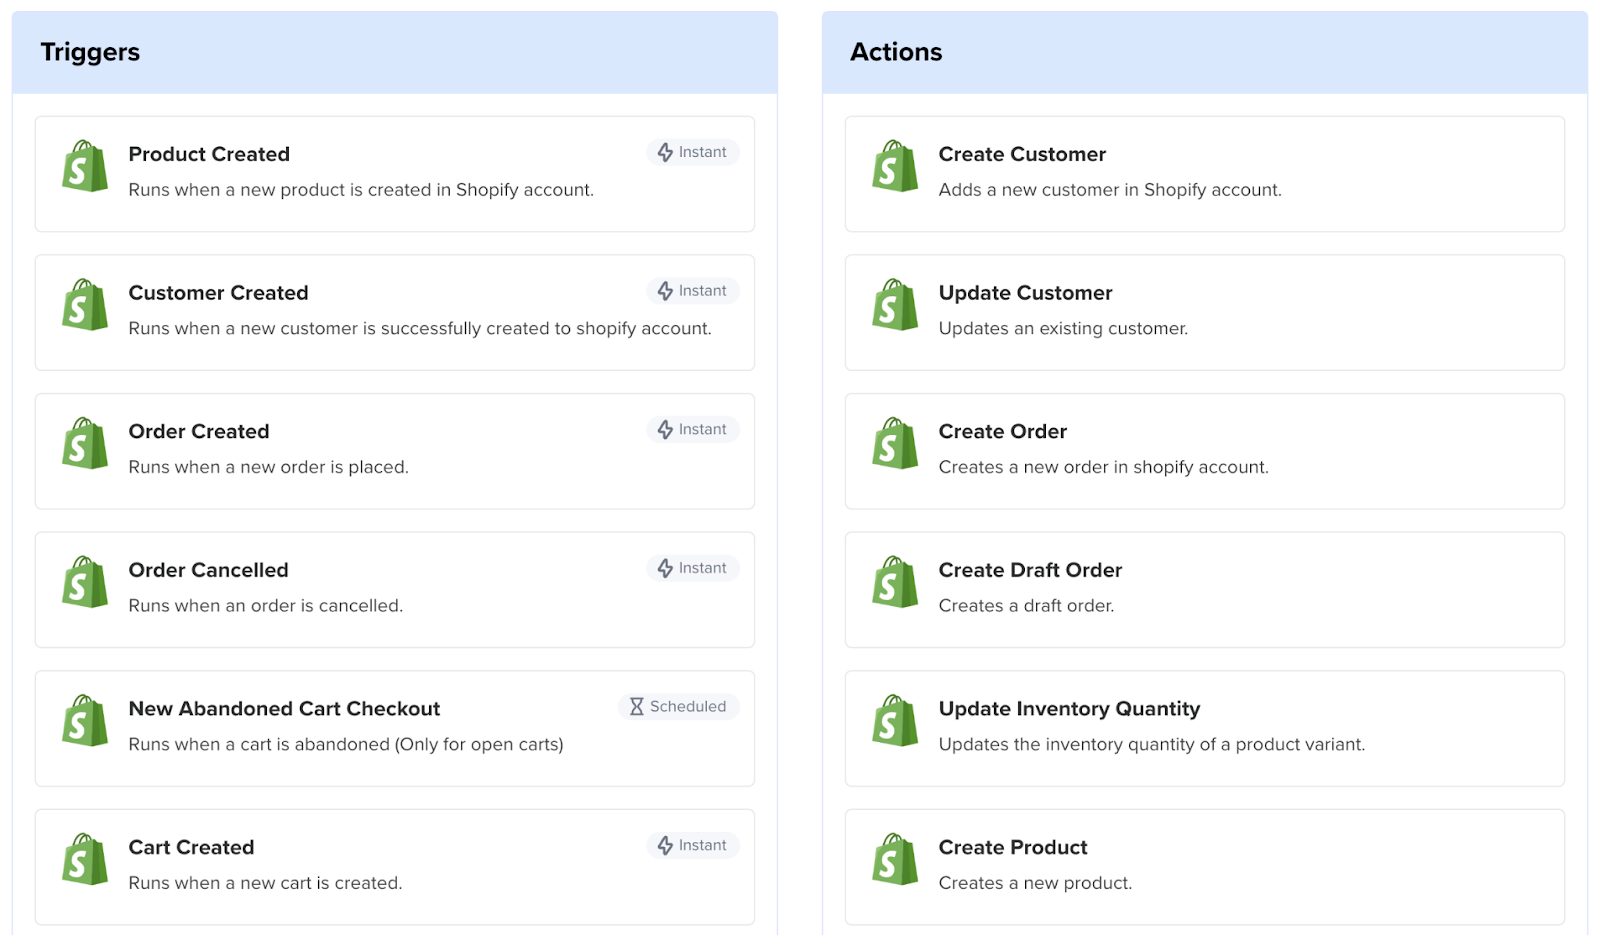Click the Instant badge on Cart Created
Viewport: 1600px width, 935px height.
pos(692,845)
